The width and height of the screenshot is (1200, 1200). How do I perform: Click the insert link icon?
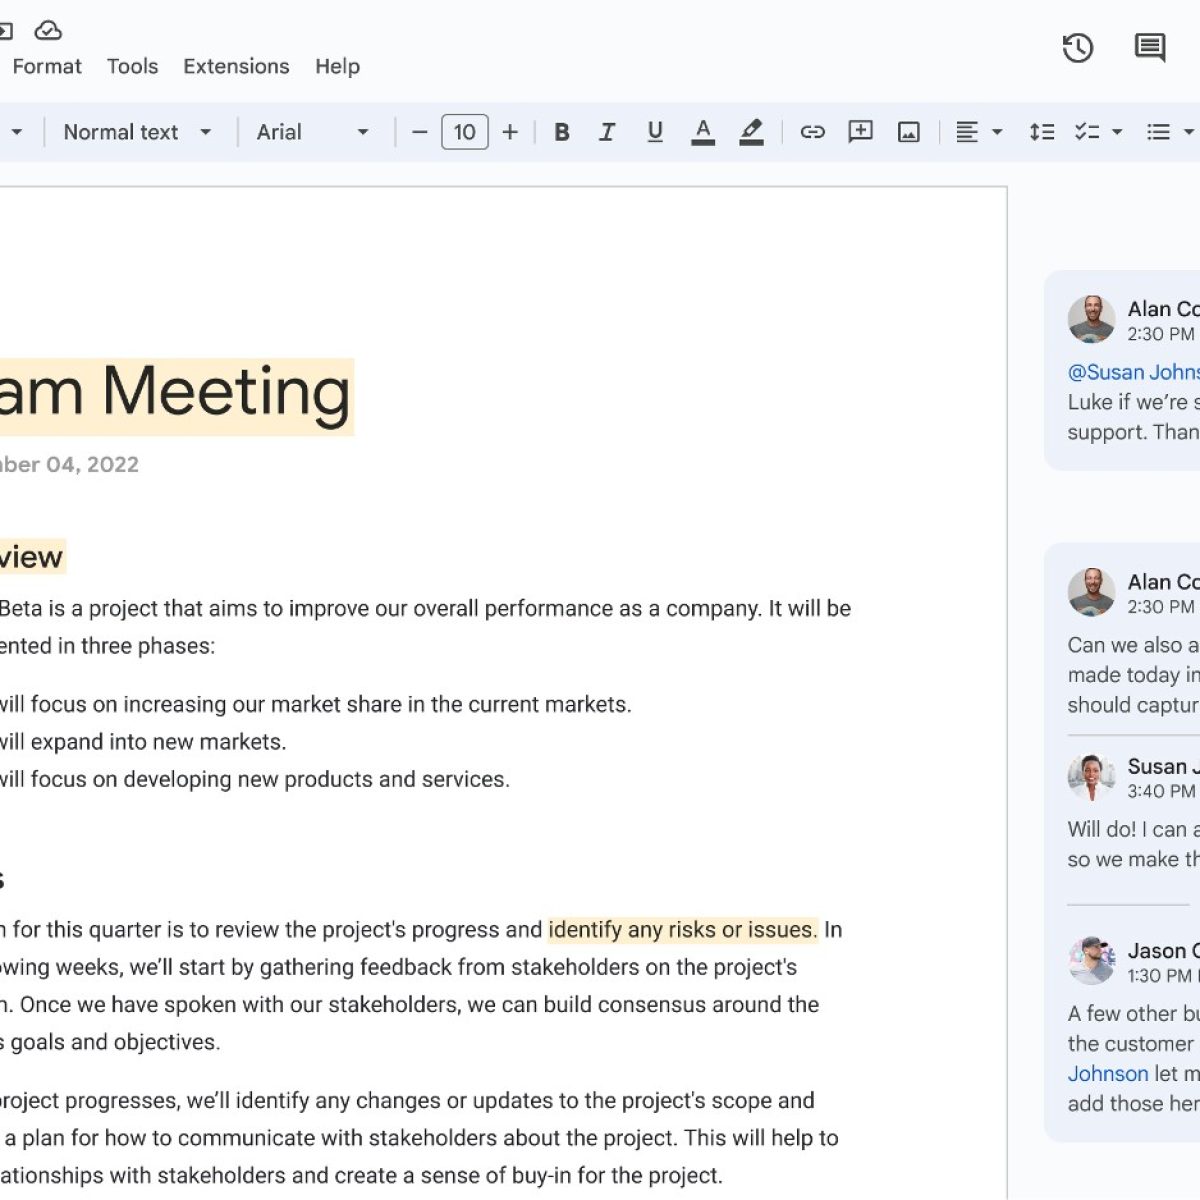pos(812,132)
